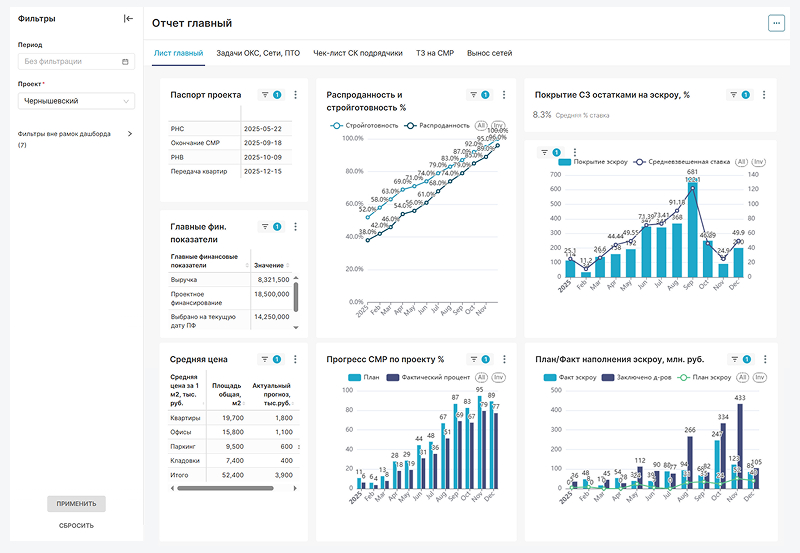Click filter icon on План/Факт наполнения эскроу card
Viewport: 800px width, 553px height.
pos(735,359)
